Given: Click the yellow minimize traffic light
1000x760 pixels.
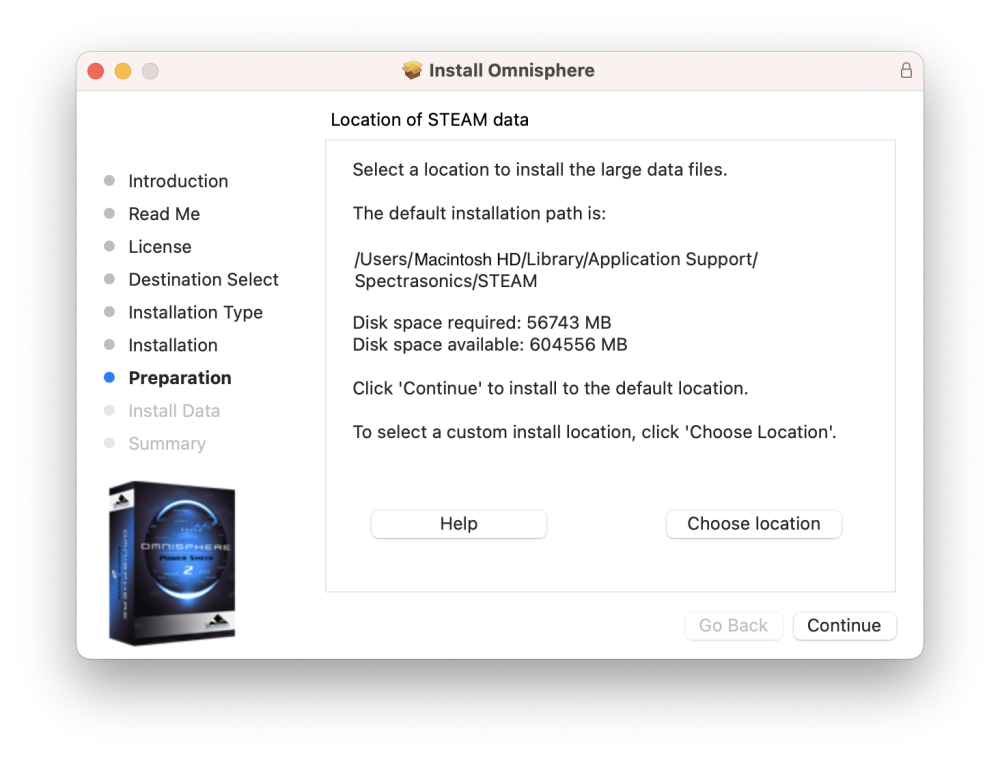Looking at the screenshot, I should click(x=122, y=71).
